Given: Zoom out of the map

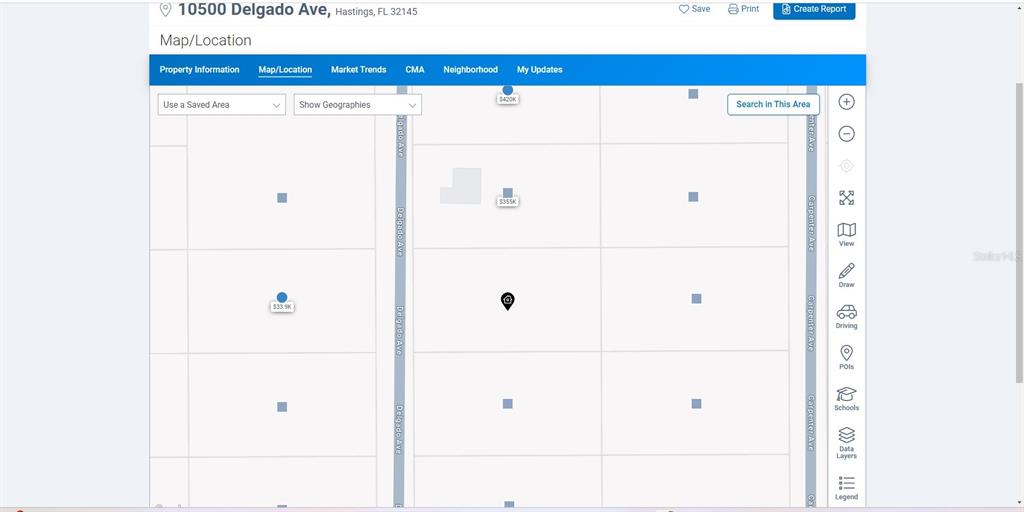Looking at the screenshot, I should (x=846, y=134).
